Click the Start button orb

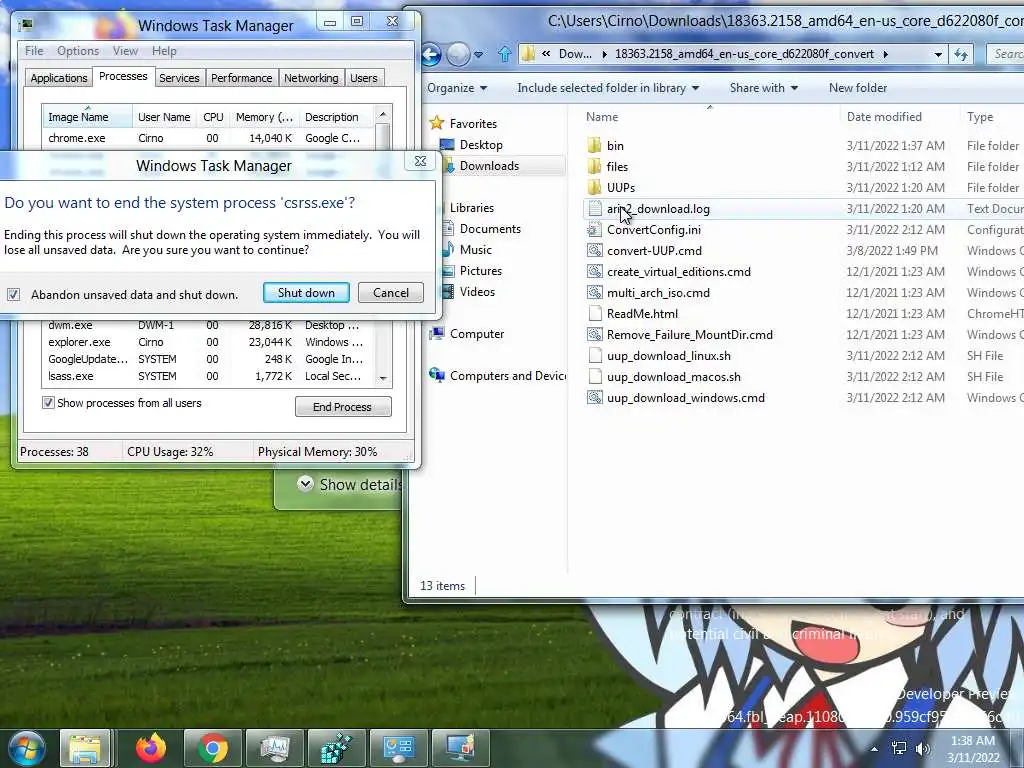coord(27,748)
